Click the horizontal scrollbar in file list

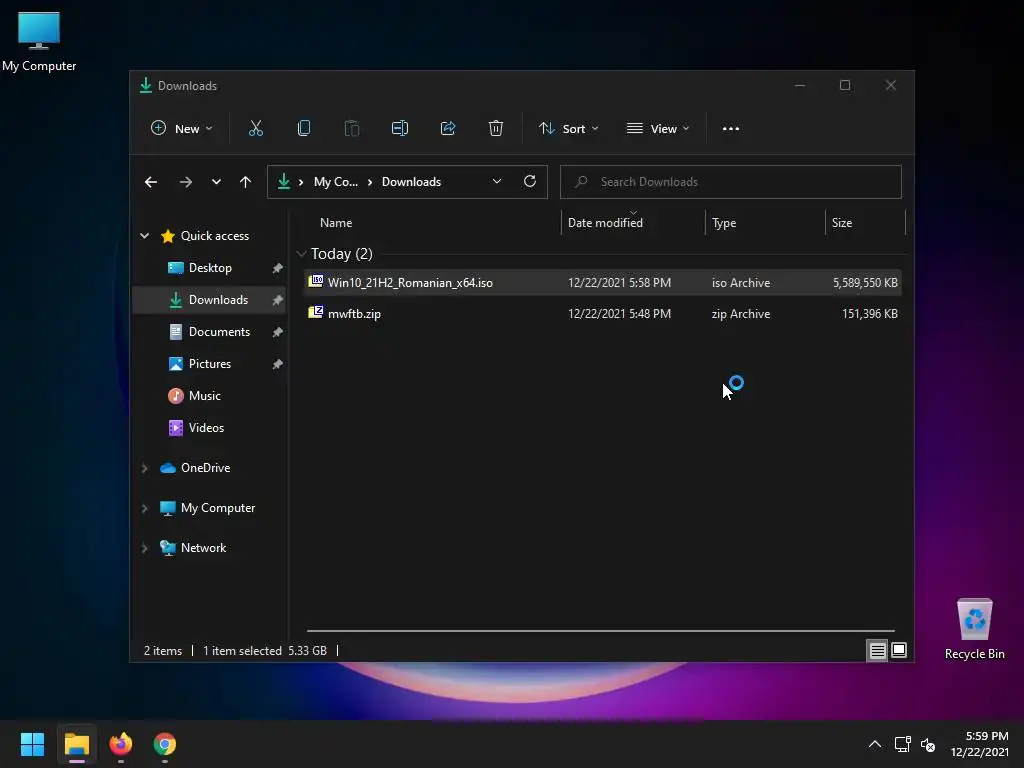[600, 631]
